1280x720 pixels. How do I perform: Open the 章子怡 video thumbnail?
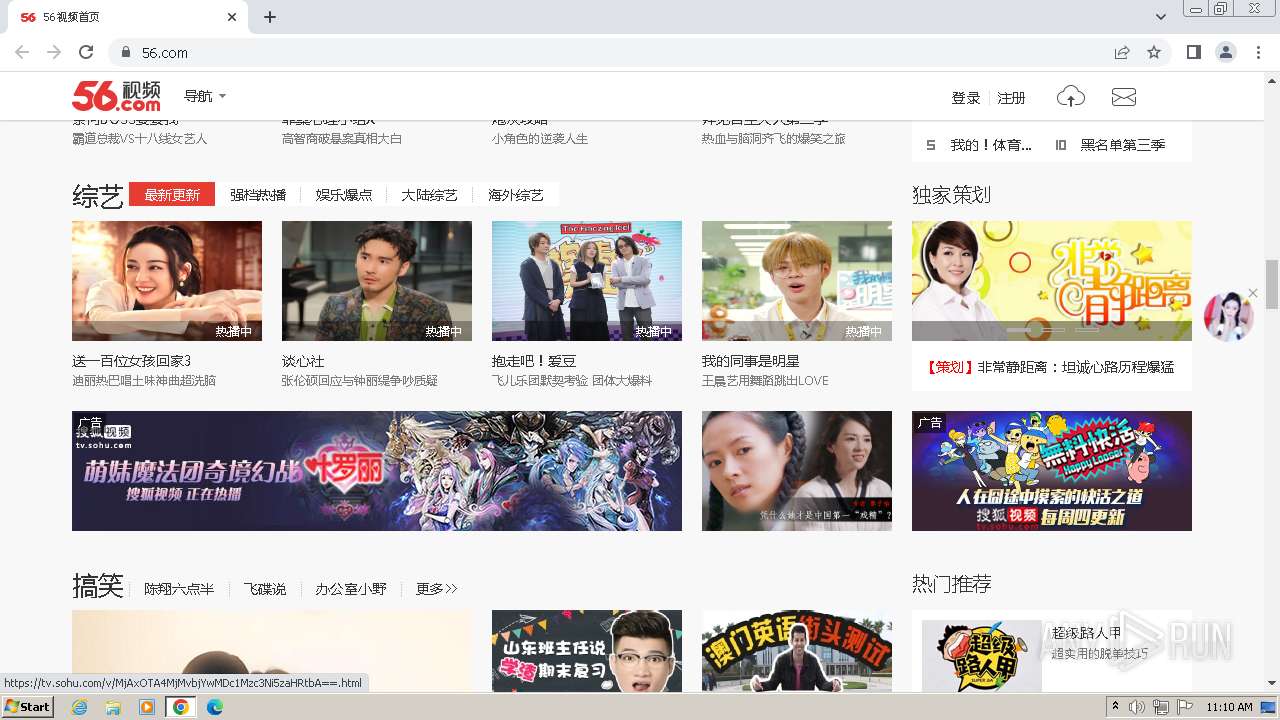coord(797,471)
